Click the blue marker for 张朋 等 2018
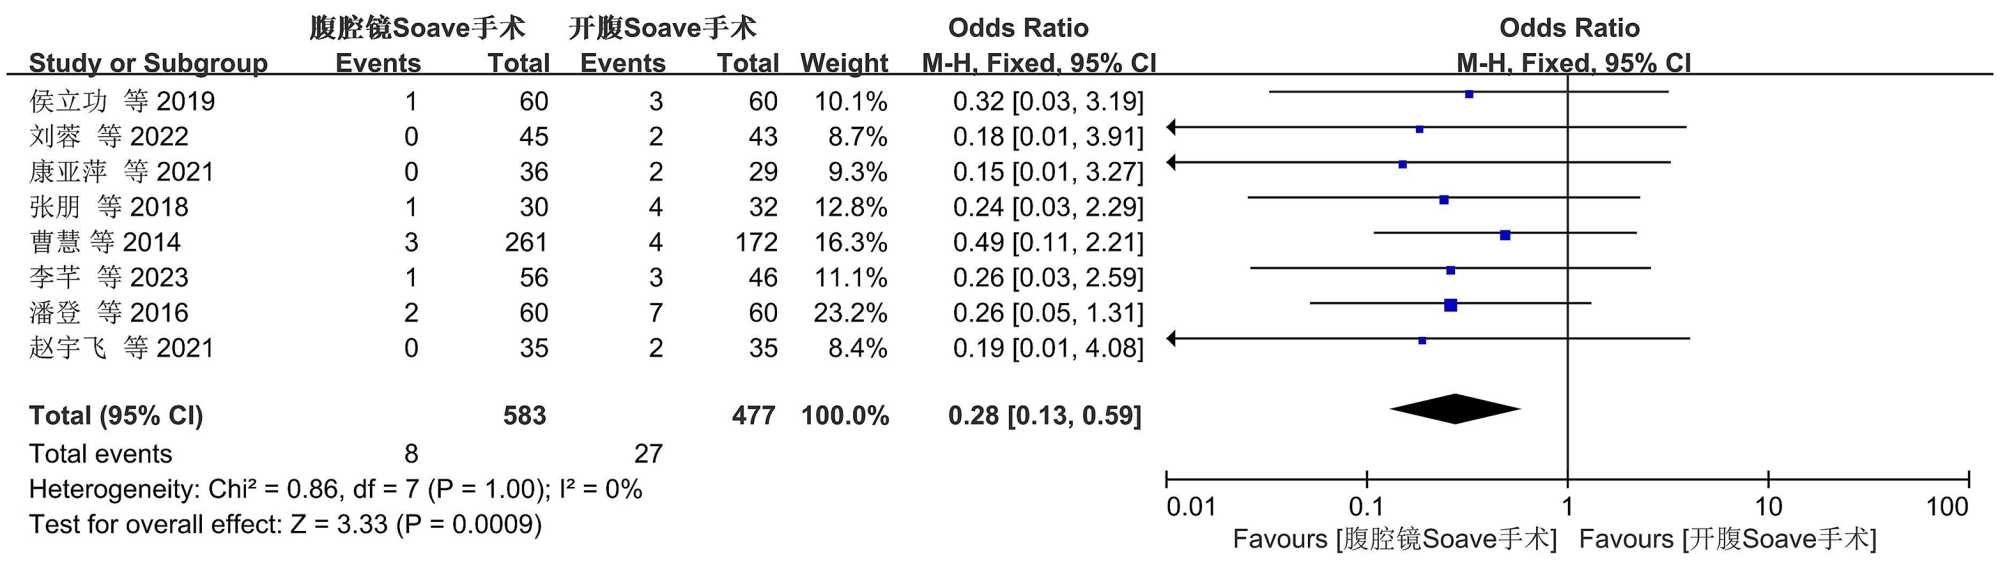The width and height of the screenshot is (2000, 568). click(1444, 200)
